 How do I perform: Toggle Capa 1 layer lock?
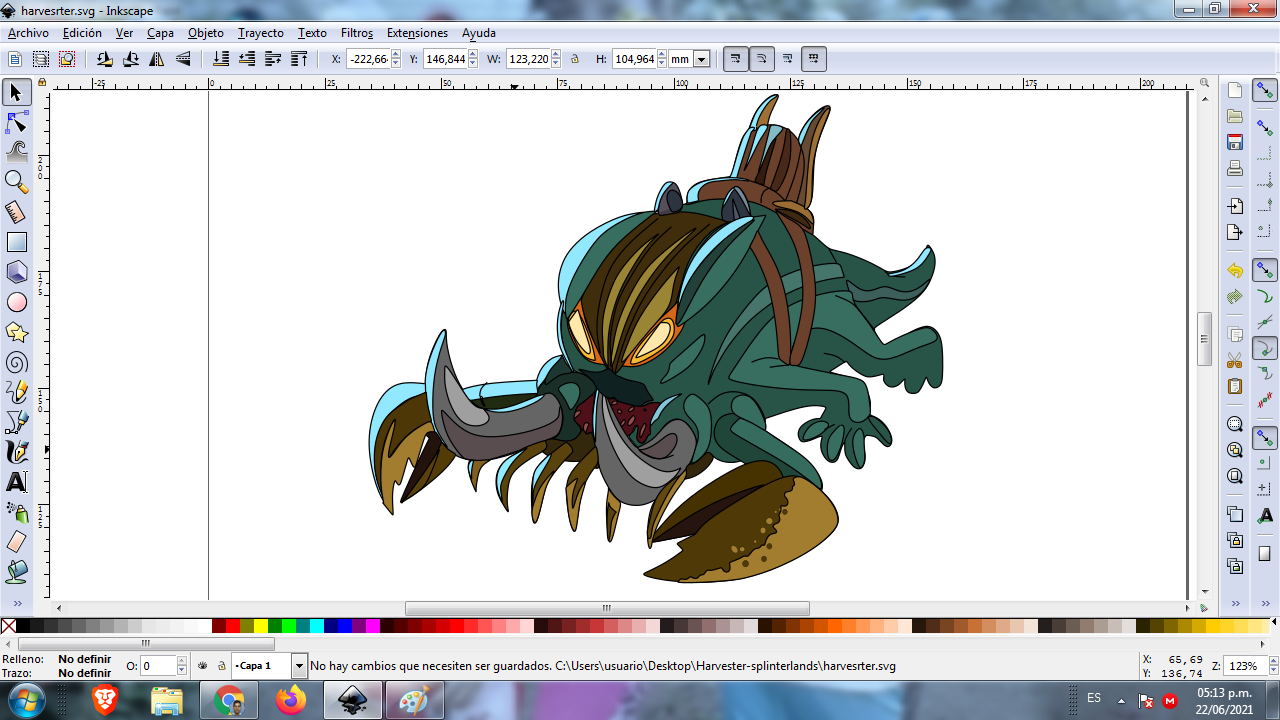(x=220, y=665)
